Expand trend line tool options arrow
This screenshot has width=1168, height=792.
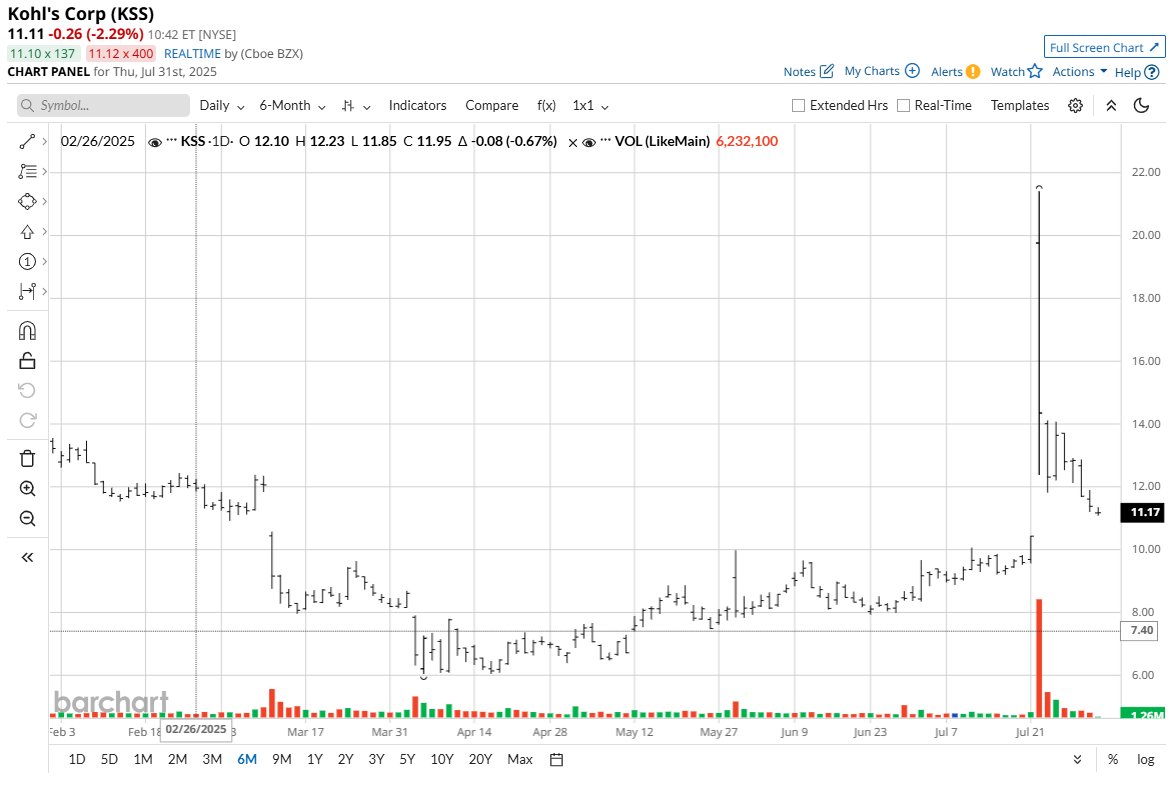45,142
